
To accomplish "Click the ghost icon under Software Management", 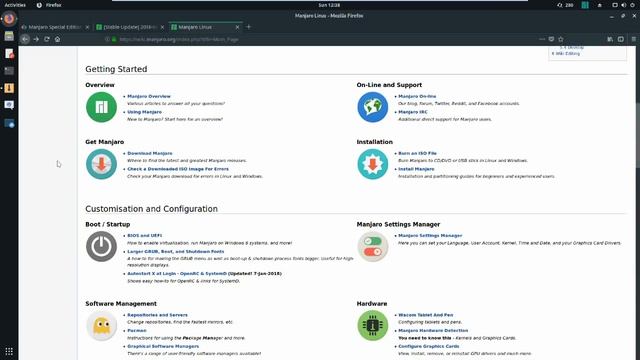I will coord(101,326).
